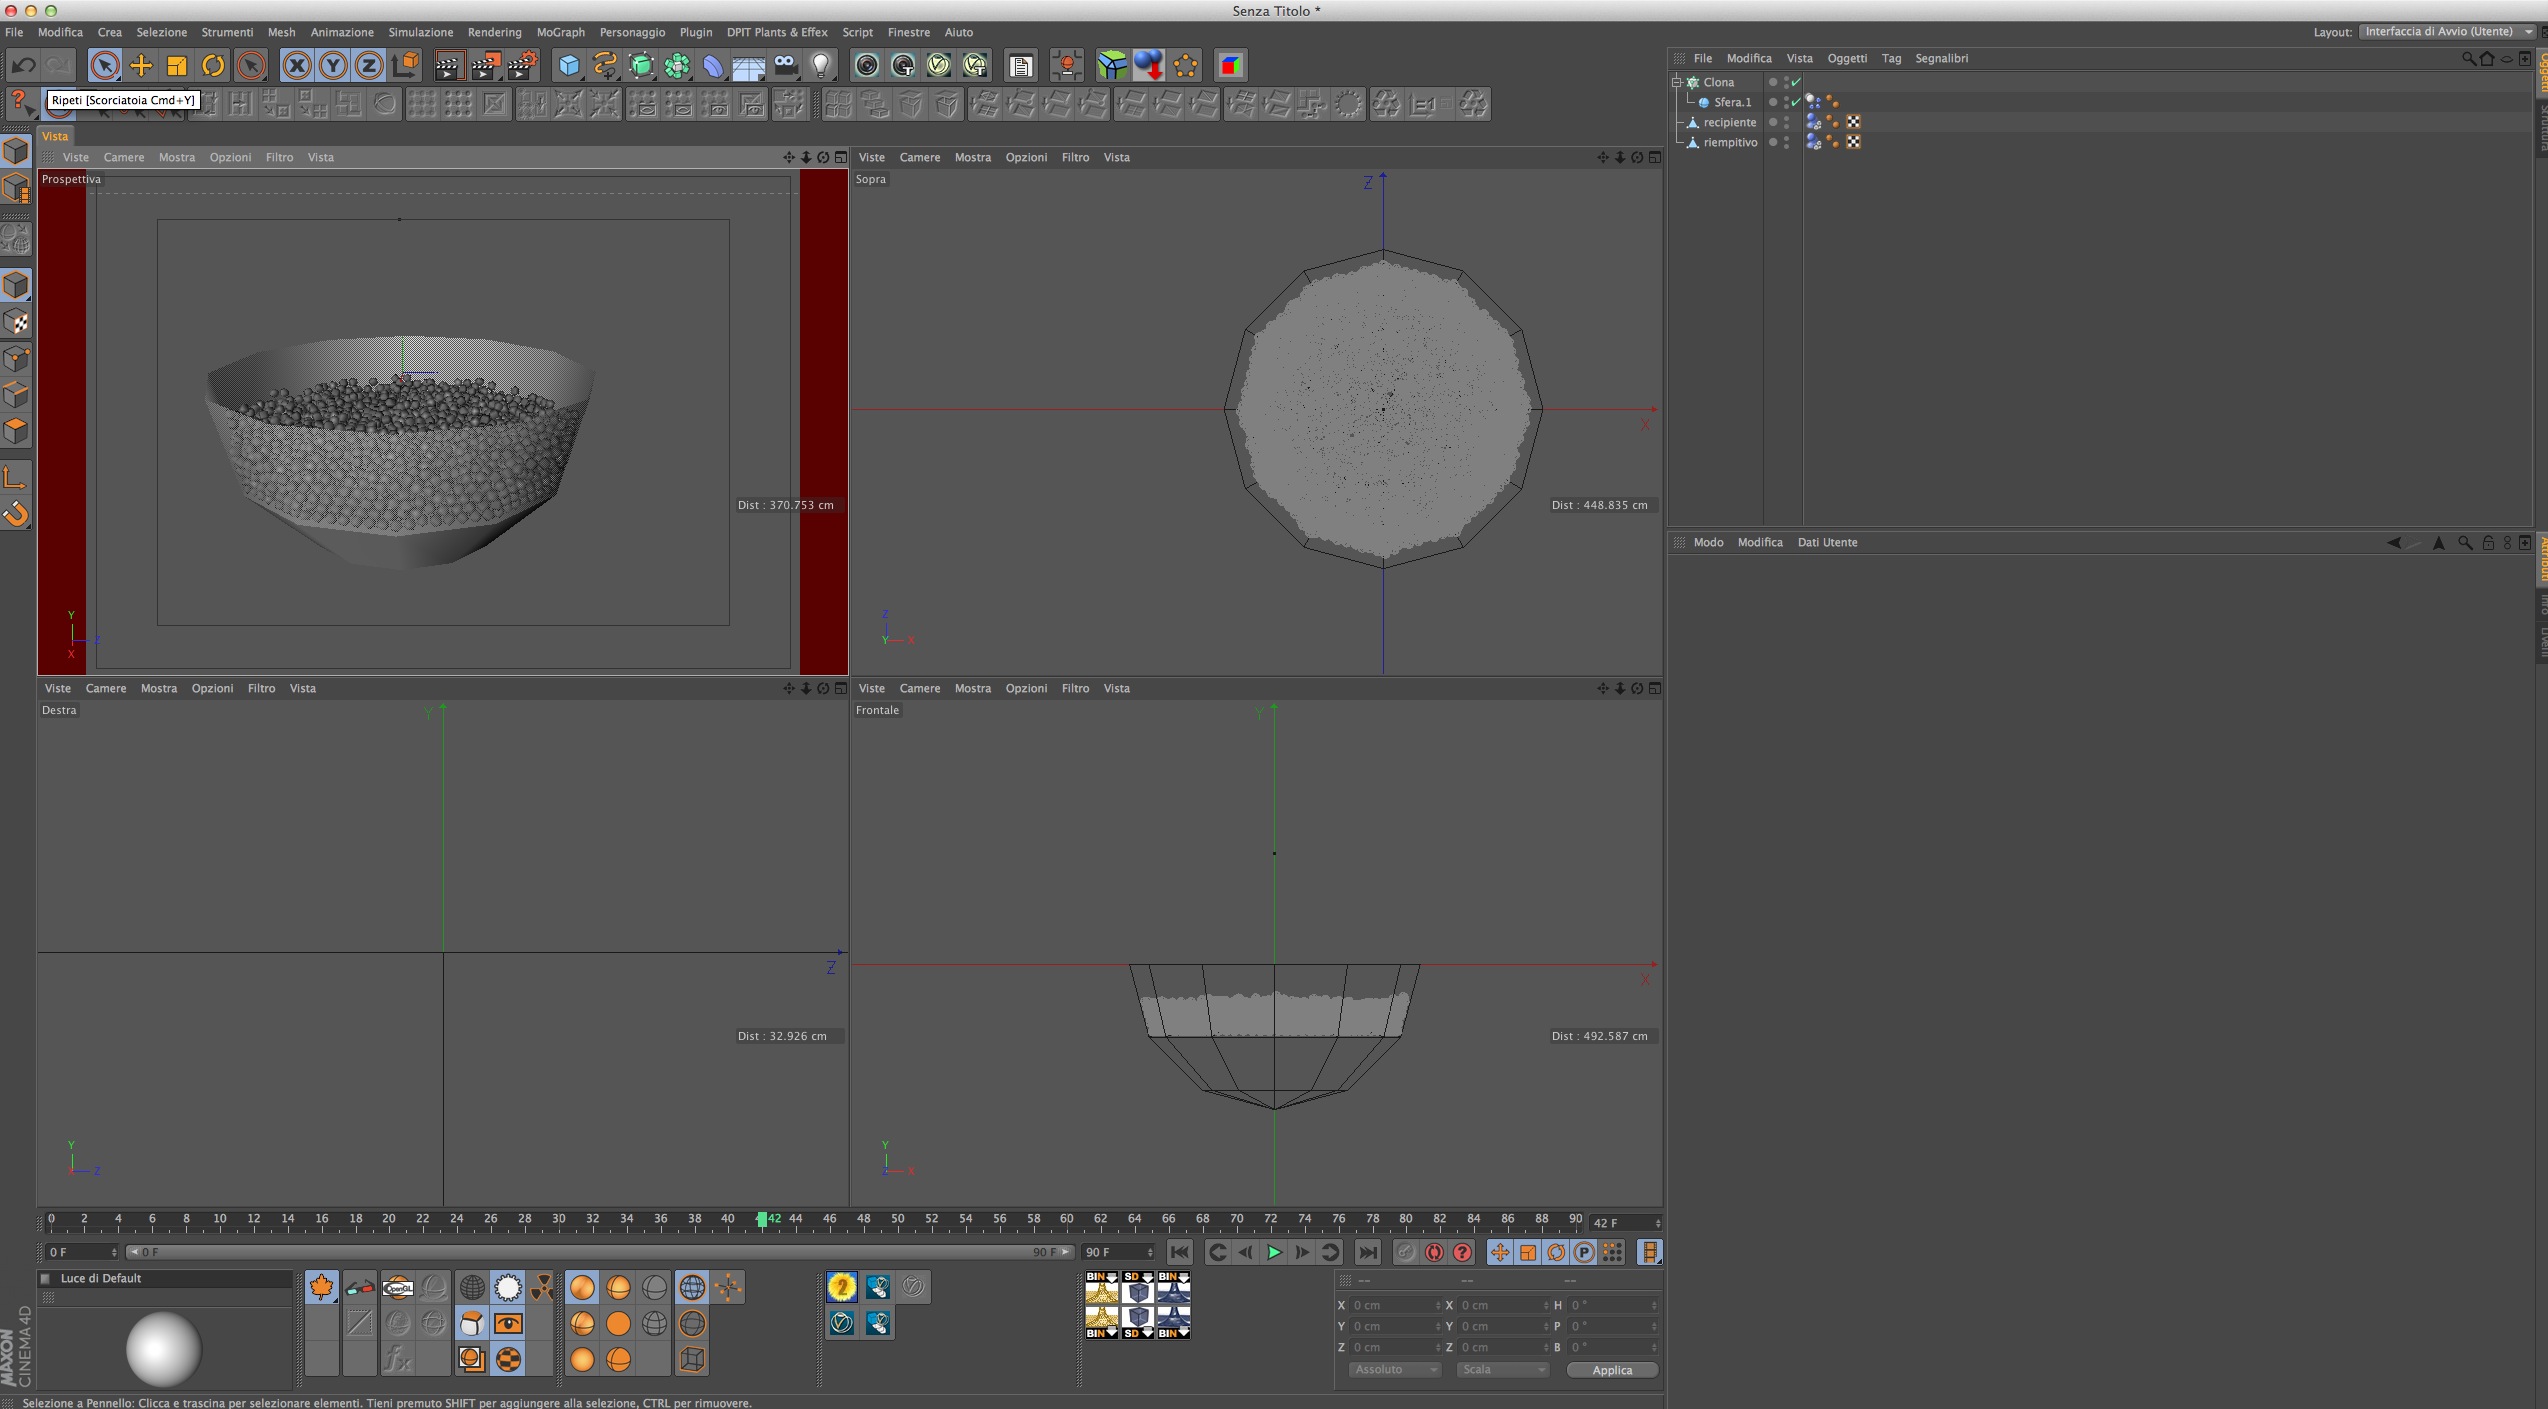
Task: Click the camera object icon
Action: pyautogui.click(x=785, y=66)
